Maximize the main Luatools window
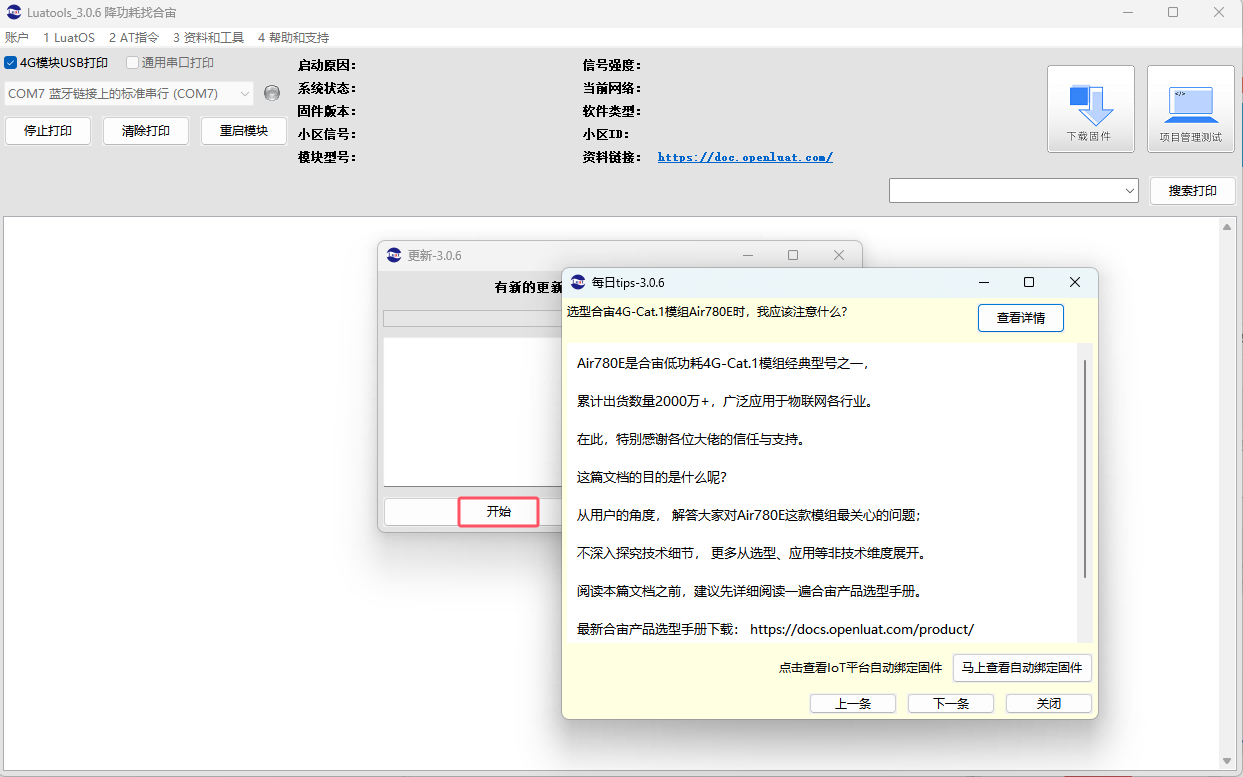 tap(1173, 12)
